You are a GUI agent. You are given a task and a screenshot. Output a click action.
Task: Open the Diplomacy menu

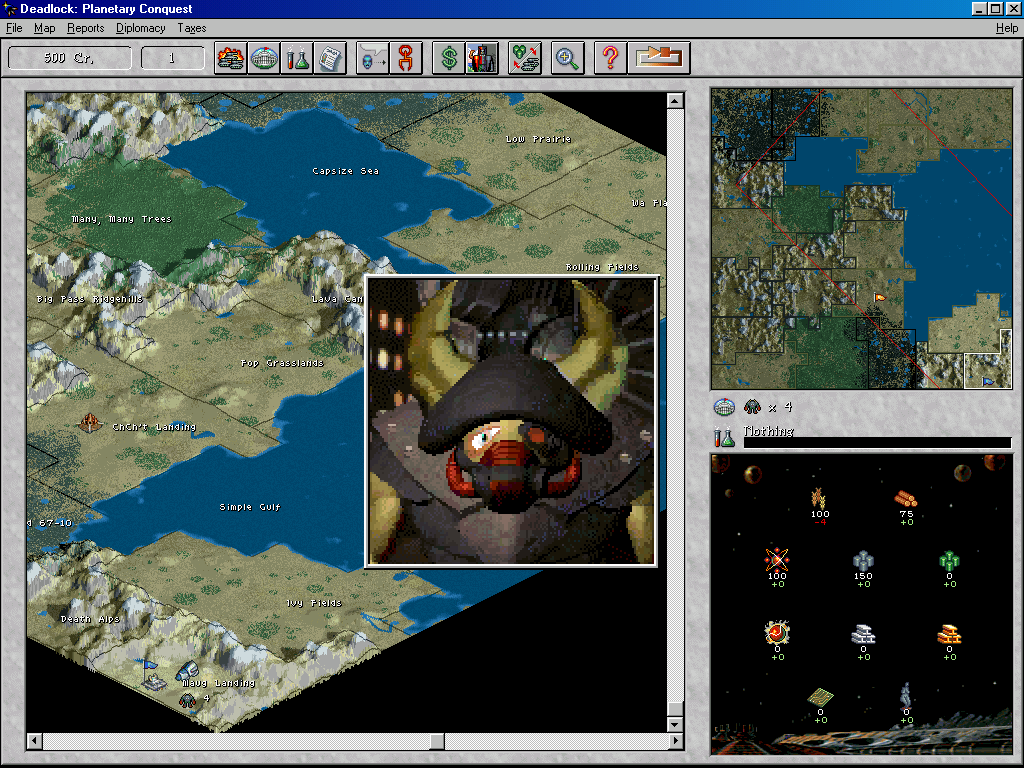[x=140, y=28]
